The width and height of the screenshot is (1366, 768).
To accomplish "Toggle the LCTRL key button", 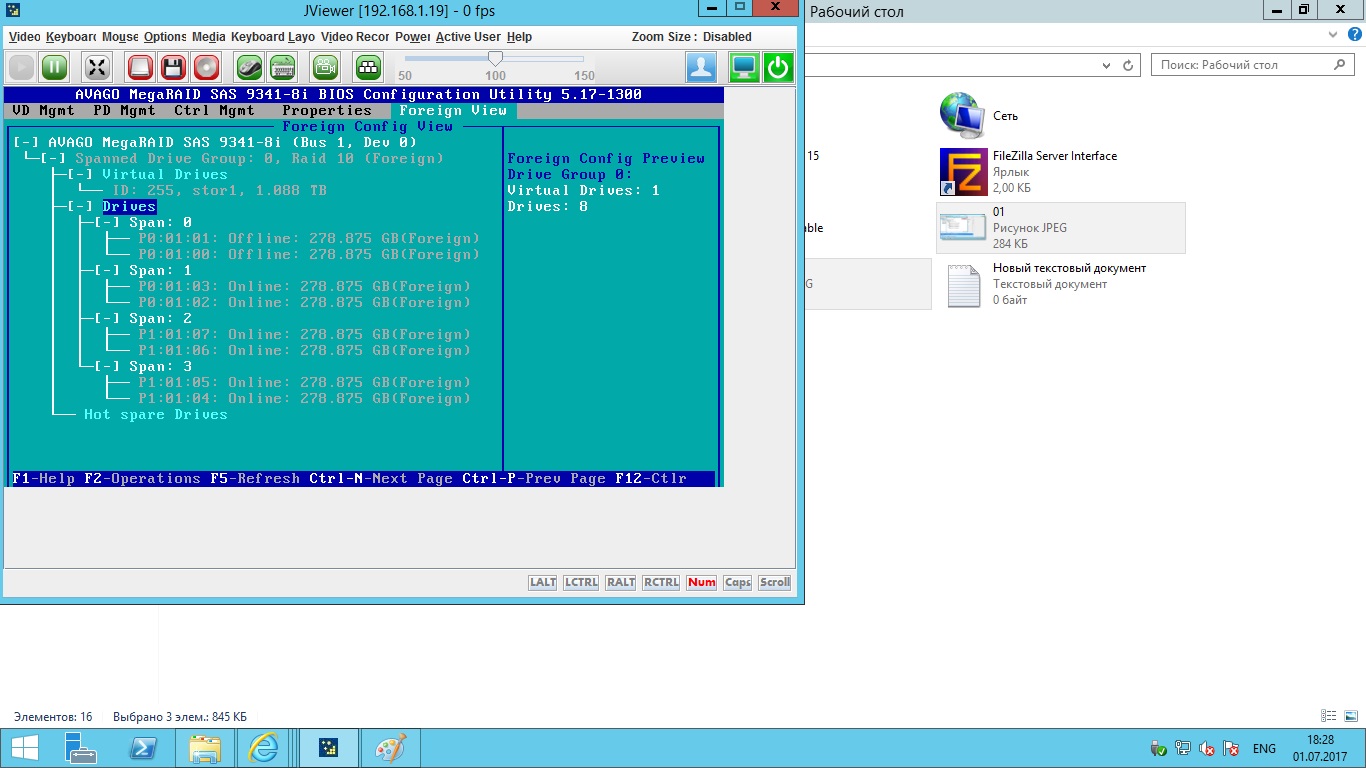I will pyautogui.click(x=581, y=582).
